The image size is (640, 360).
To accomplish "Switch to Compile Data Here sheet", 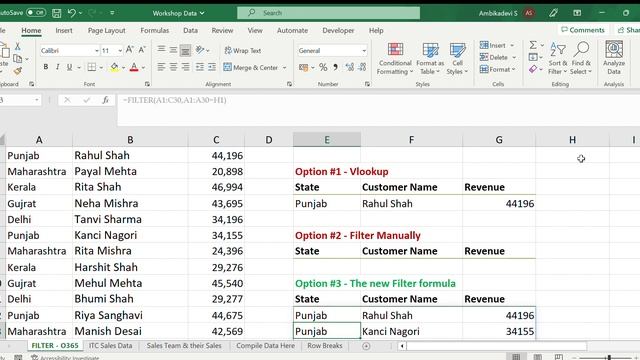I will (x=265, y=345).
